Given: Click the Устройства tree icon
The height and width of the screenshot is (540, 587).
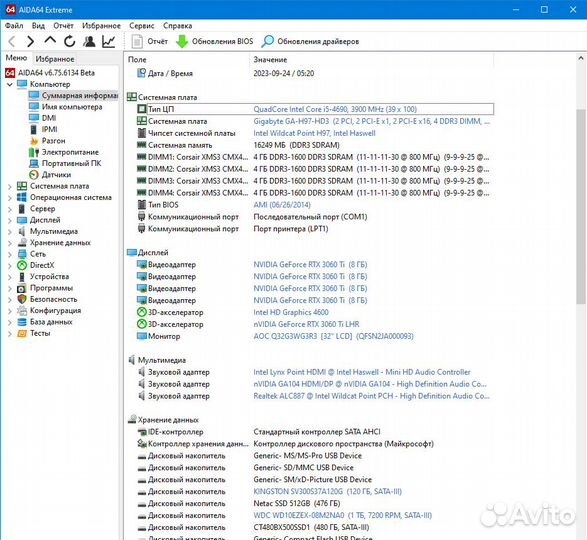Looking at the screenshot, I should pyautogui.click(x=22, y=276).
